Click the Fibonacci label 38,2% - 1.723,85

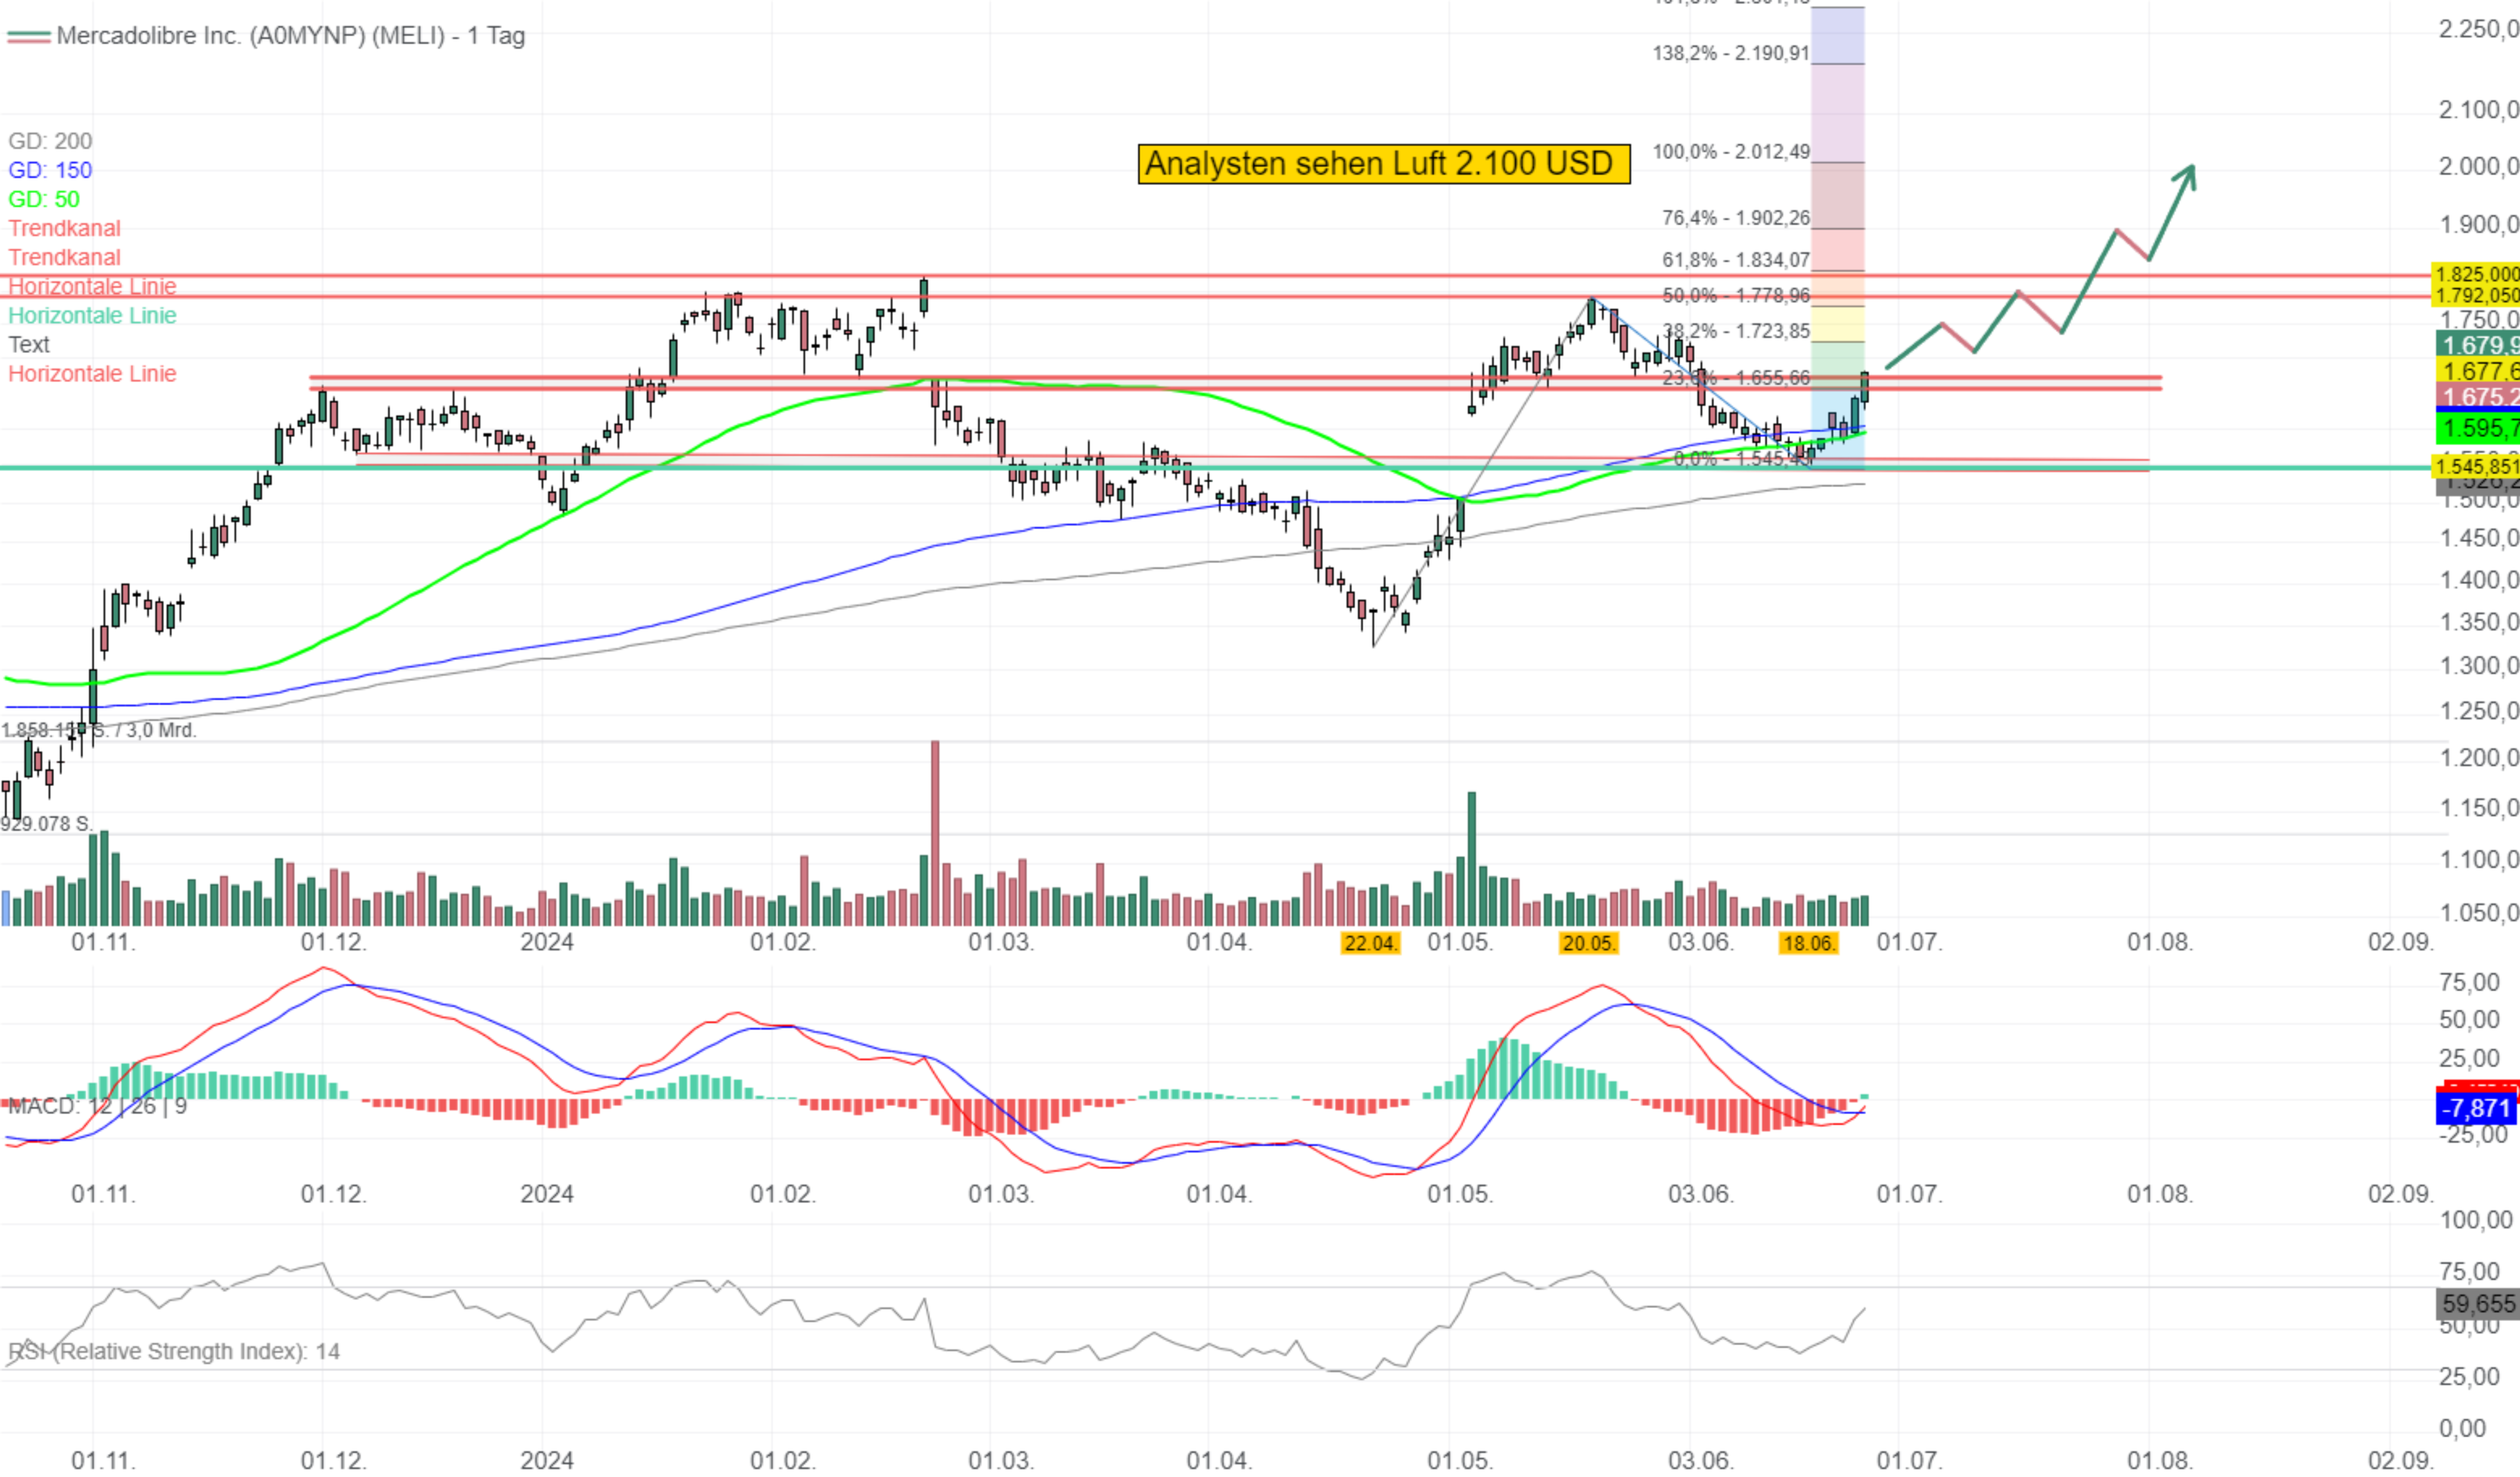tap(1735, 331)
